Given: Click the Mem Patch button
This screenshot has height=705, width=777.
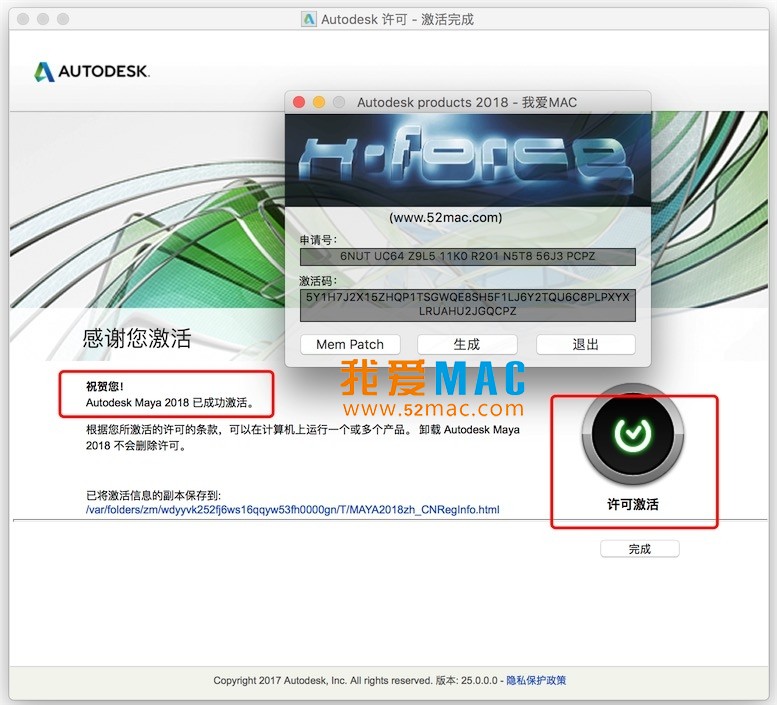Looking at the screenshot, I should [x=350, y=344].
